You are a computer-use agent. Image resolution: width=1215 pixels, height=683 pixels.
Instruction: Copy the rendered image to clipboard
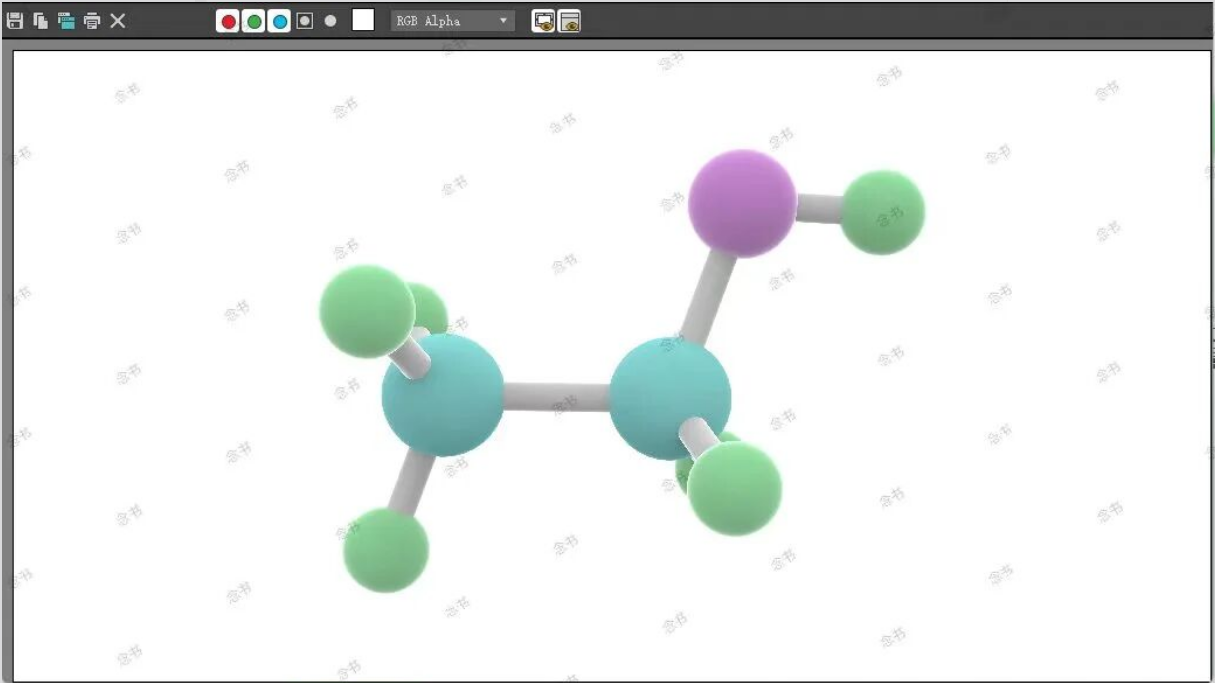coord(41,21)
